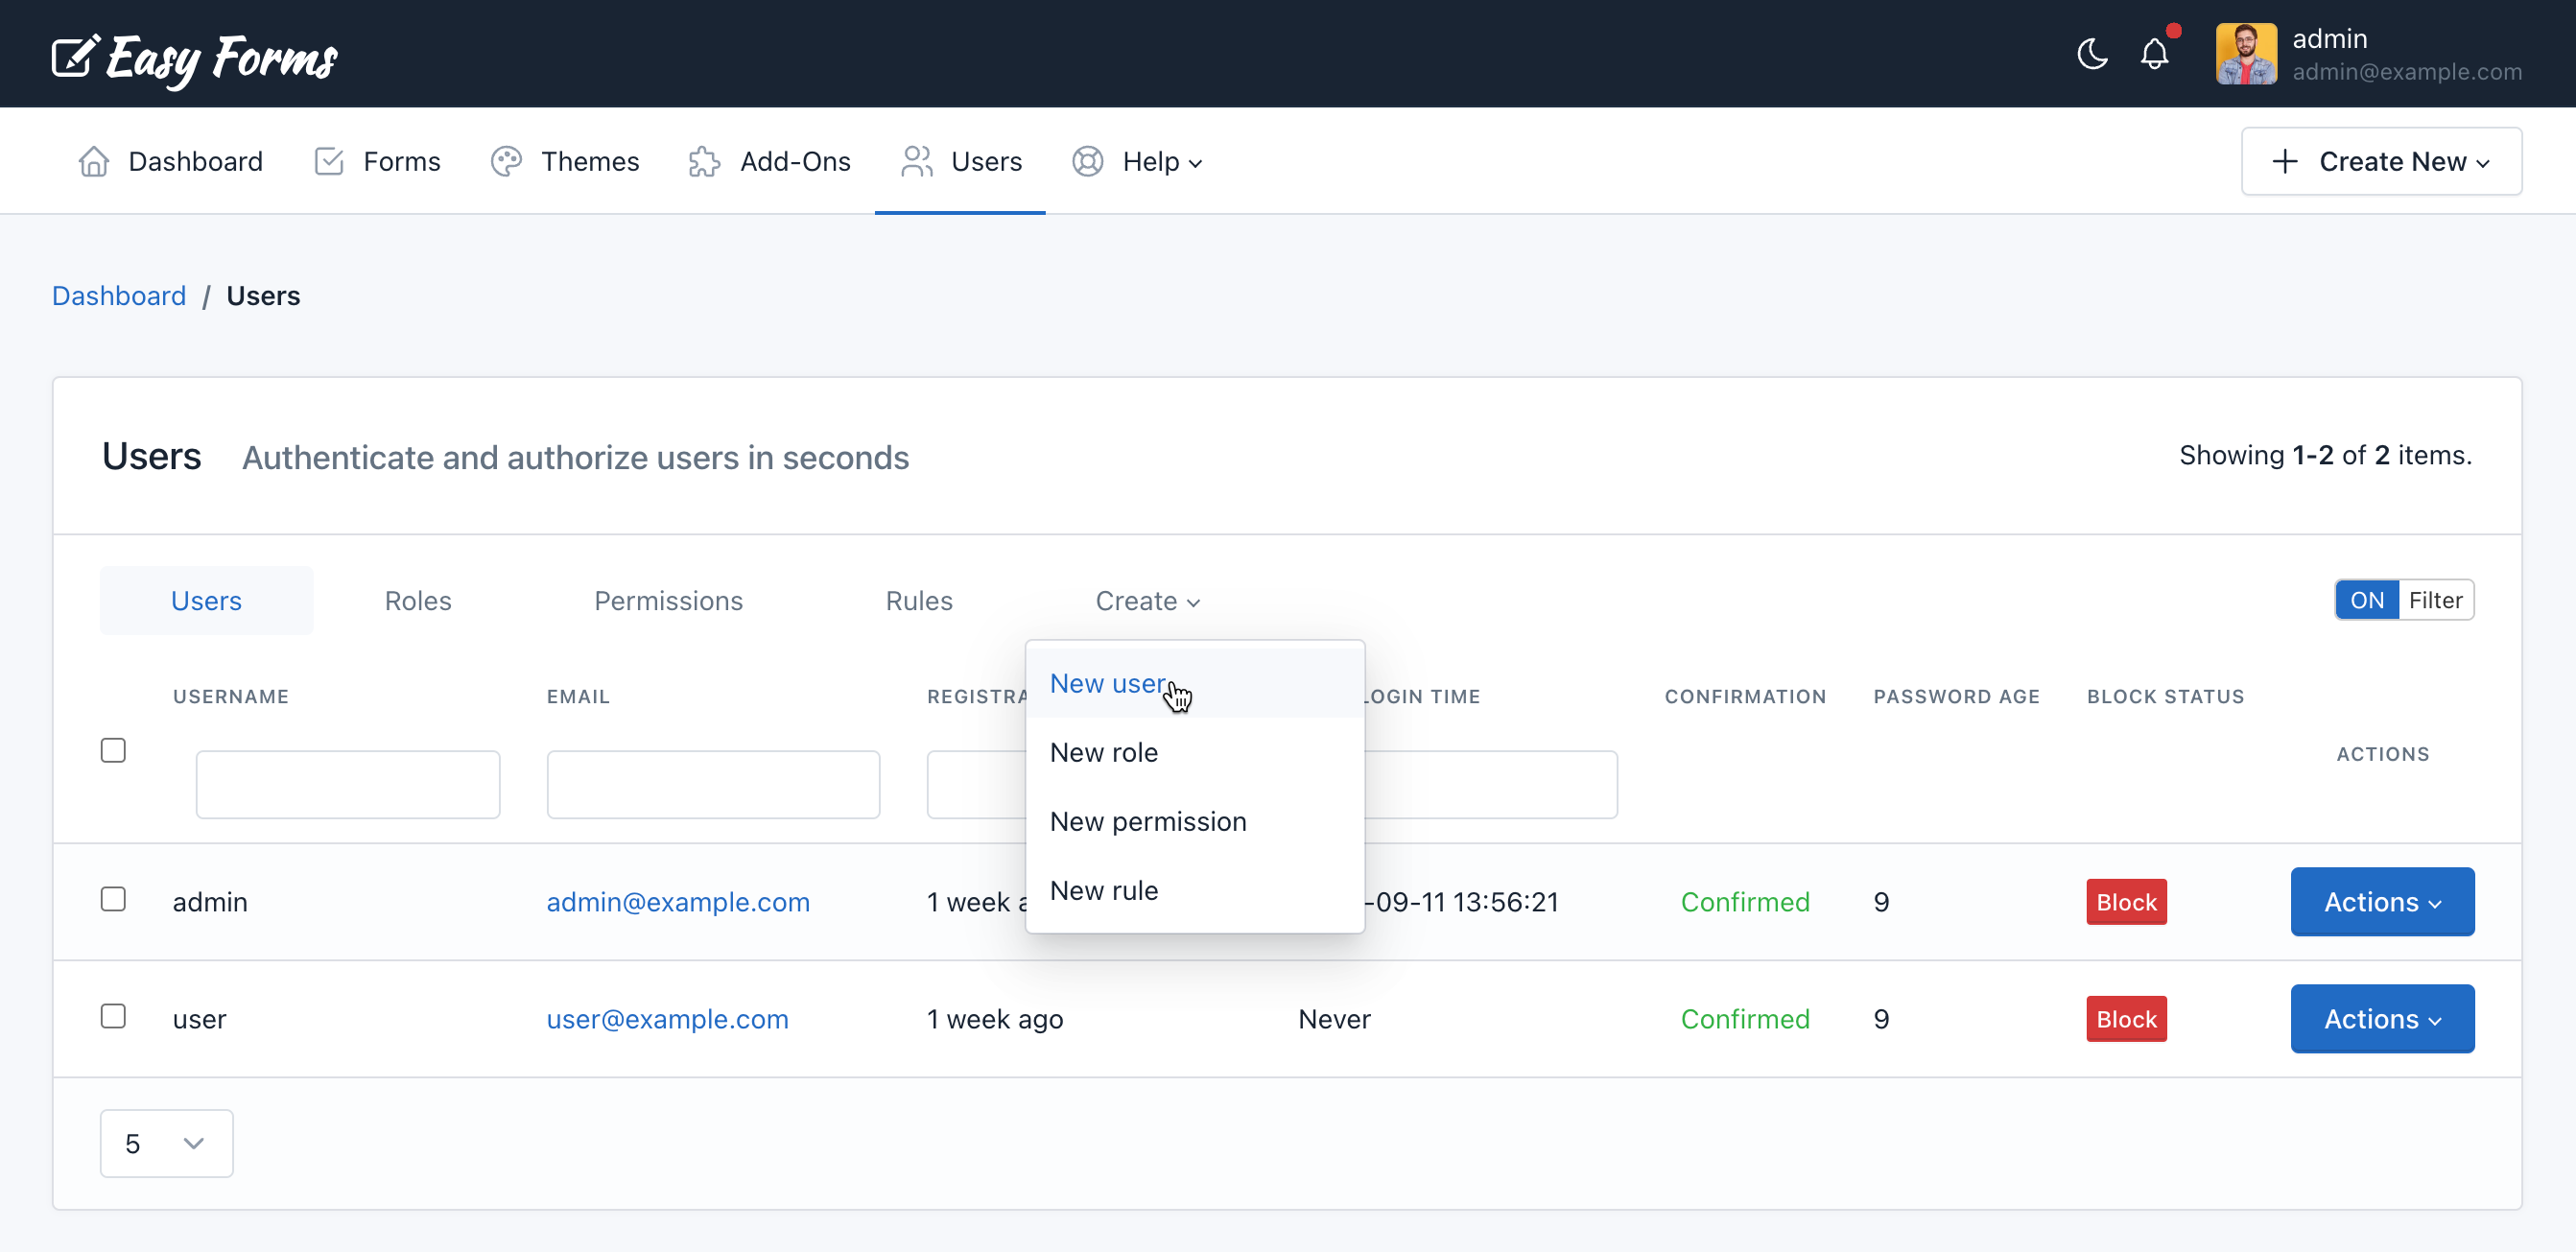Image resolution: width=2576 pixels, height=1252 pixels.
Task: Click inside the Username filter field
Action: [347, 783]
